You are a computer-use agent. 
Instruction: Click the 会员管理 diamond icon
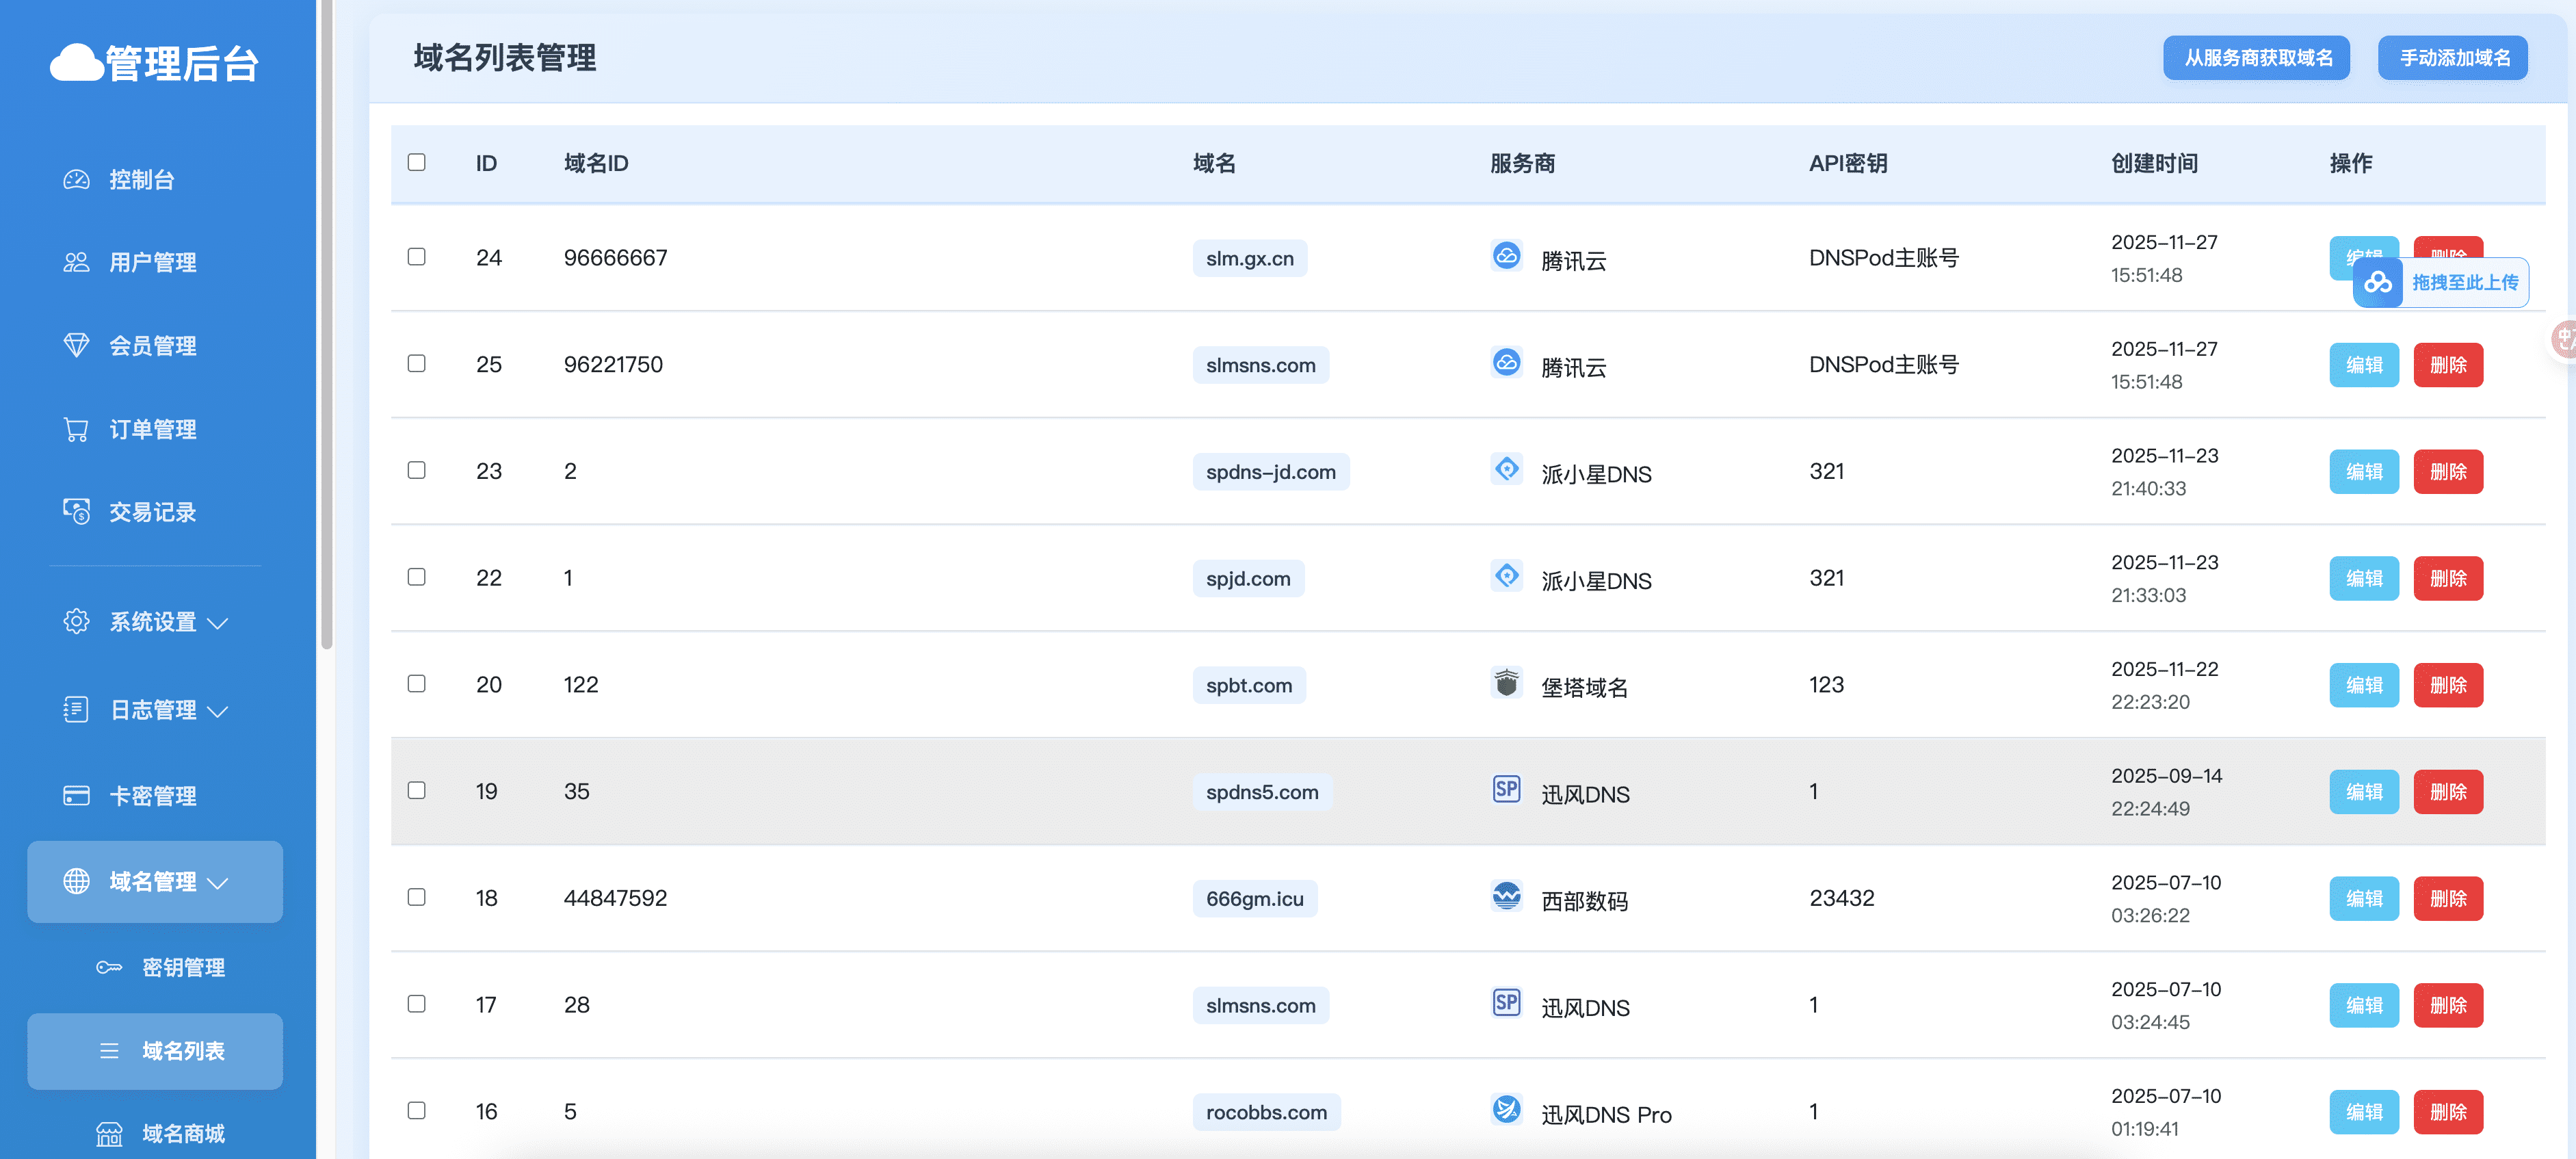pos(76,346)
